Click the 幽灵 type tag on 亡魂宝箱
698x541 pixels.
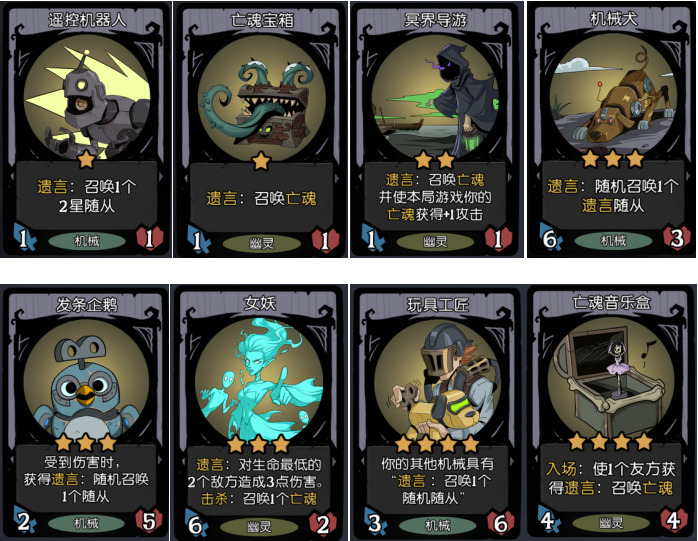tap(262, 243)
